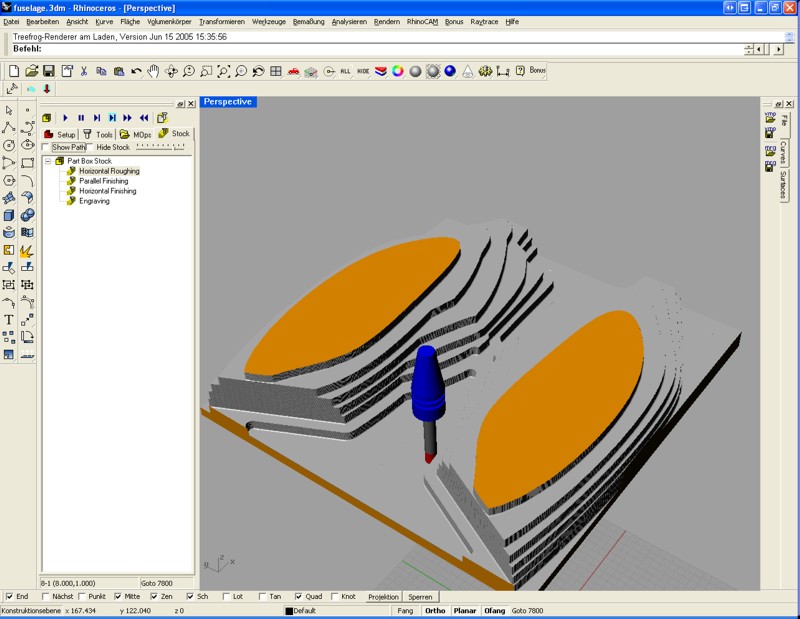Toggle Planar mode in status bar
The image size is (800, 619).
tap(465, 611)
